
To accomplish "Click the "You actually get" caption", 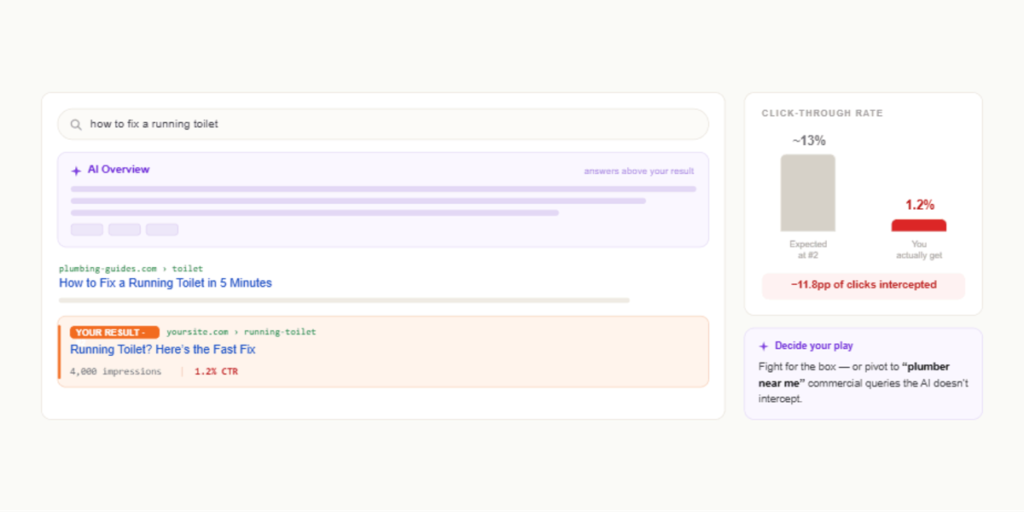I will [919, 249].
